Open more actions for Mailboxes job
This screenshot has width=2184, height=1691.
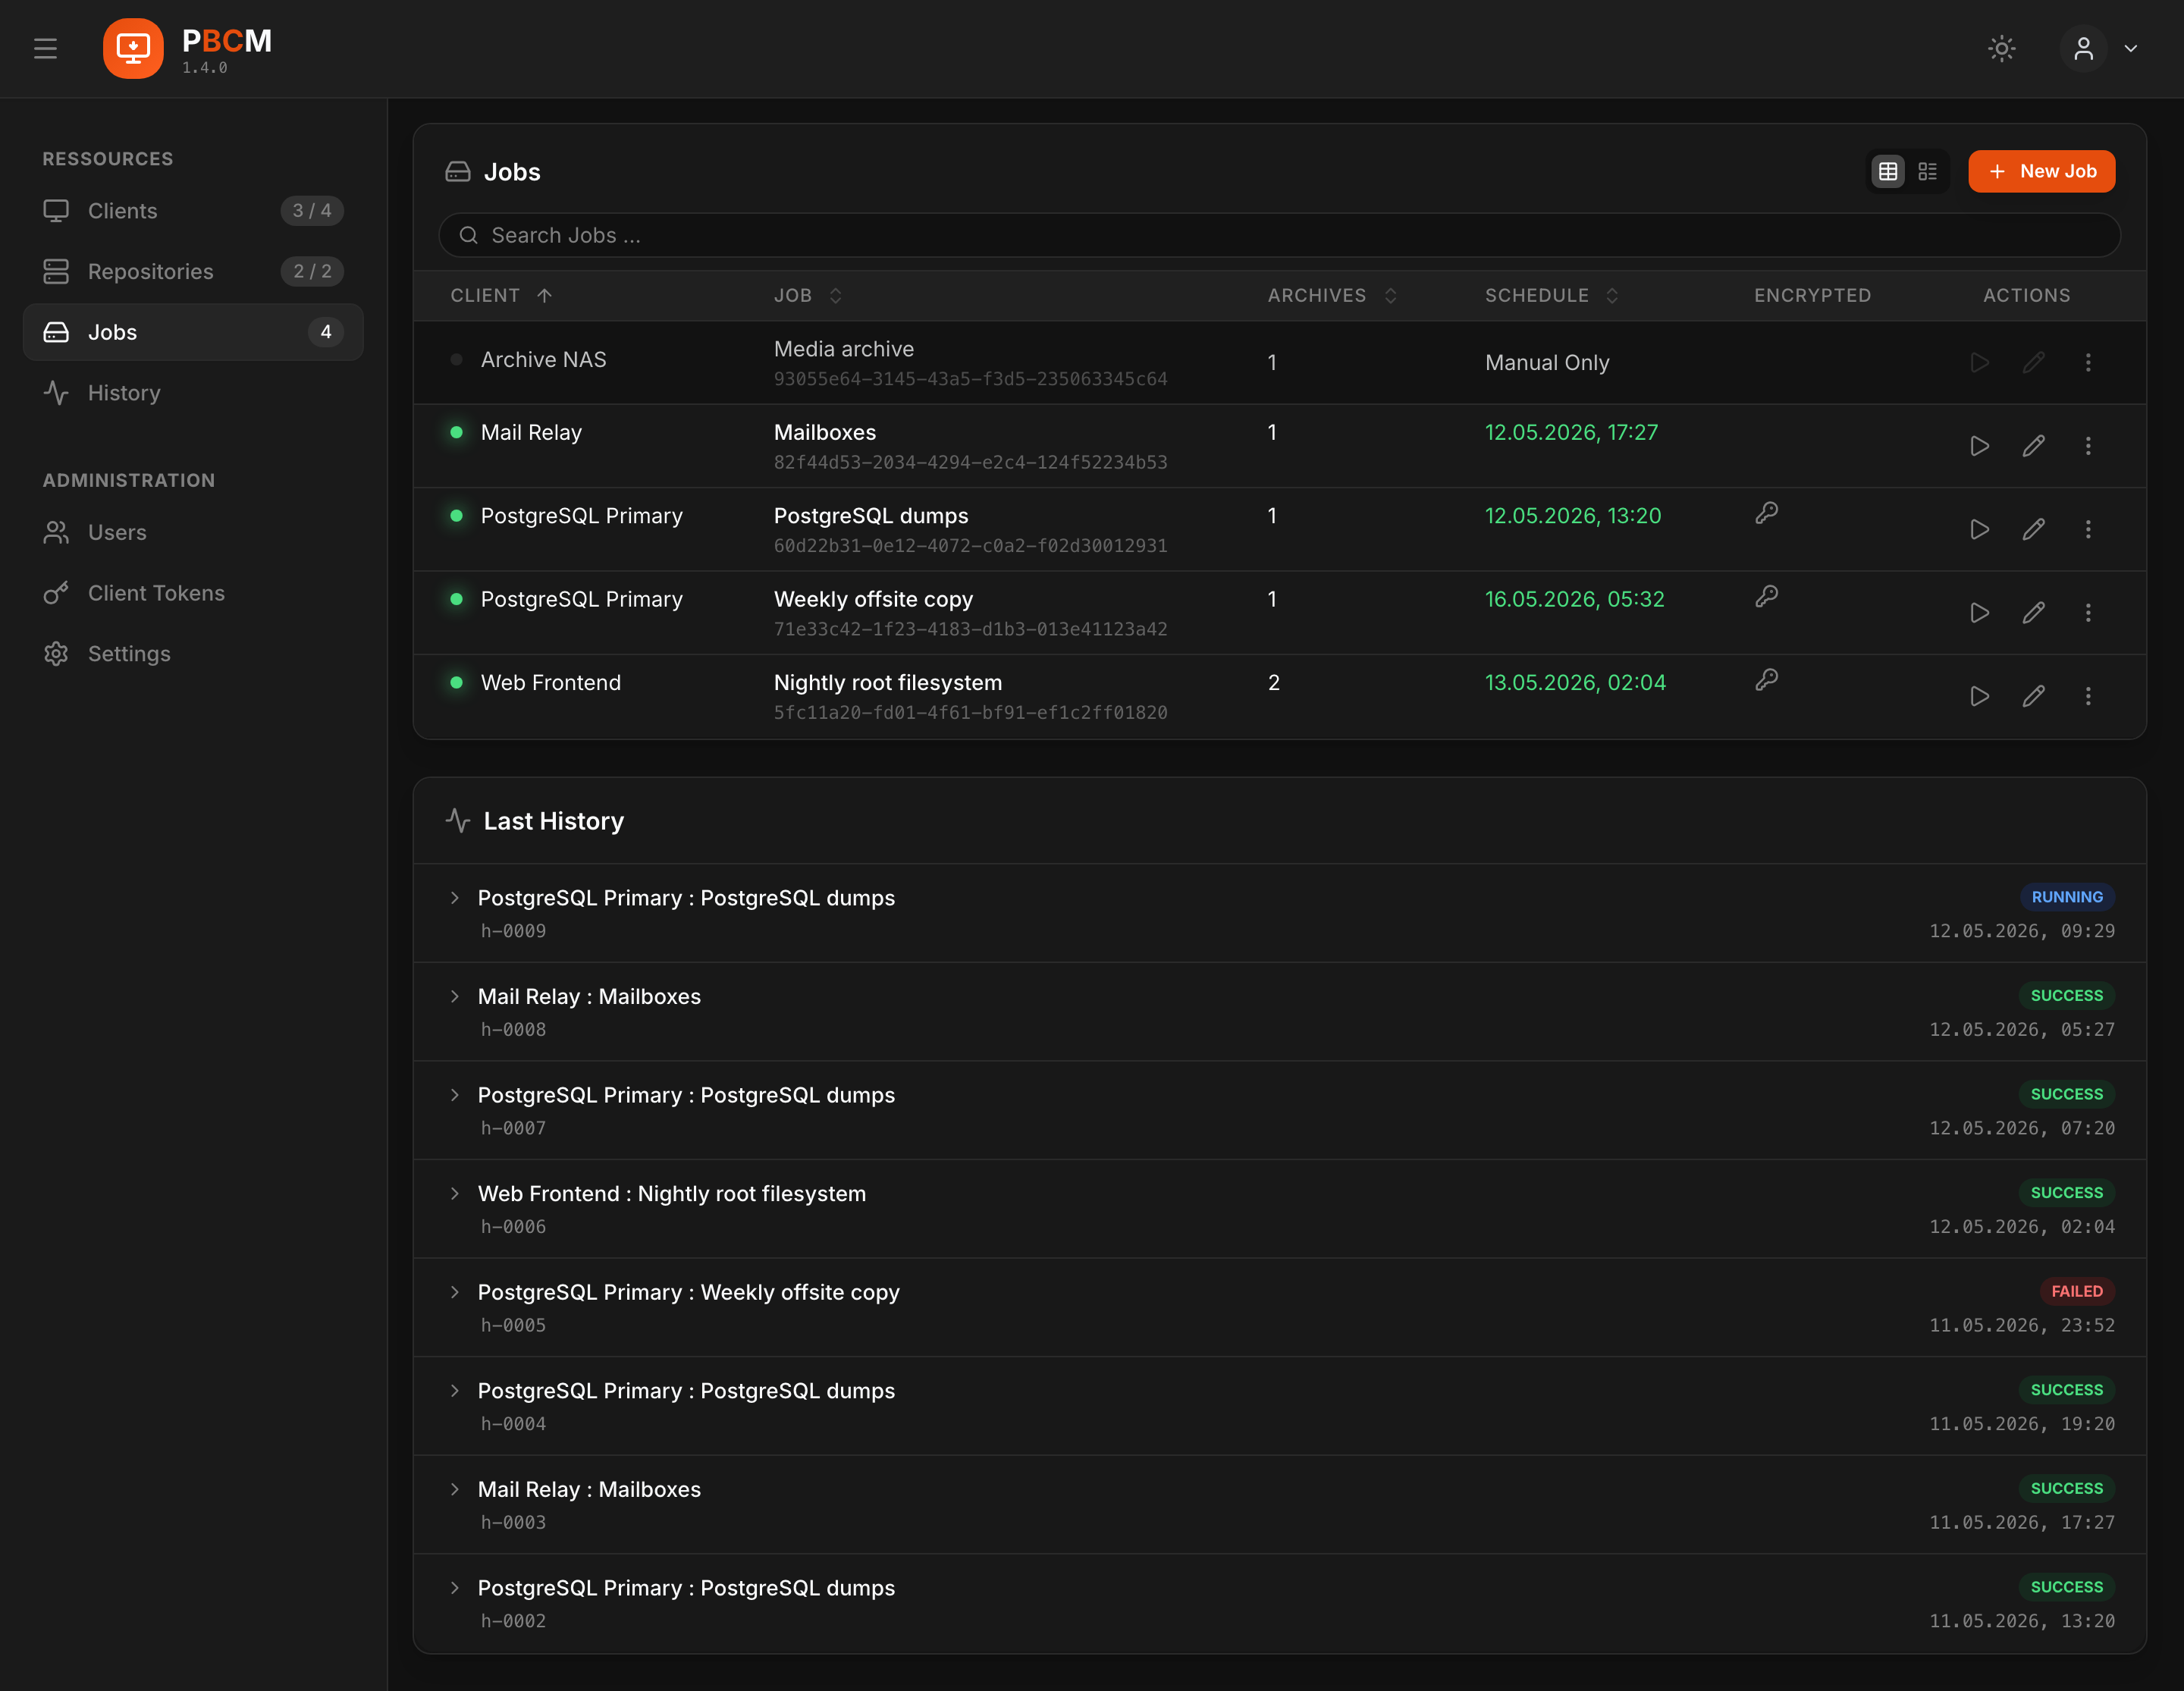click(2088, 446)
